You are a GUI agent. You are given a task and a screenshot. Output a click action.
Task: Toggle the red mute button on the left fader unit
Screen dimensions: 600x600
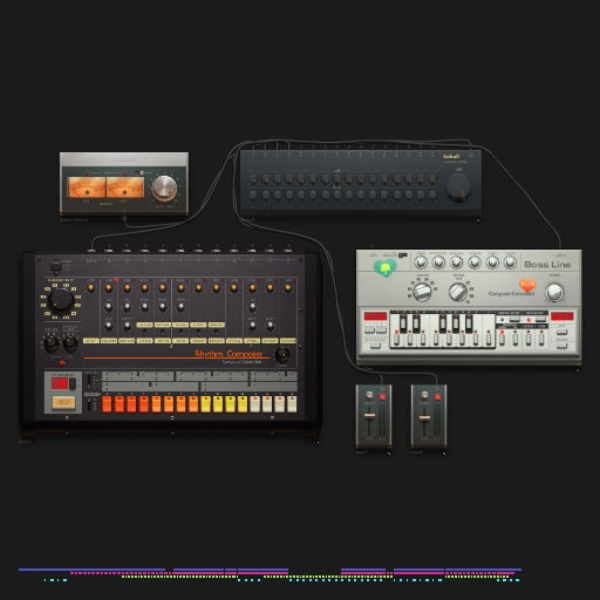click(383, 397)
